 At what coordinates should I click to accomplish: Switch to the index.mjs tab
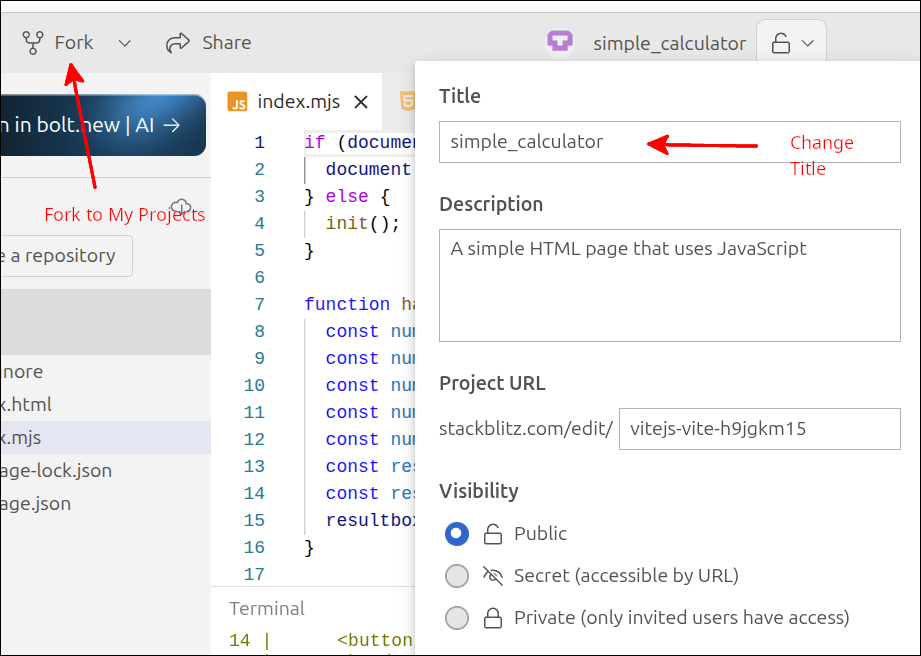[298, 102]
